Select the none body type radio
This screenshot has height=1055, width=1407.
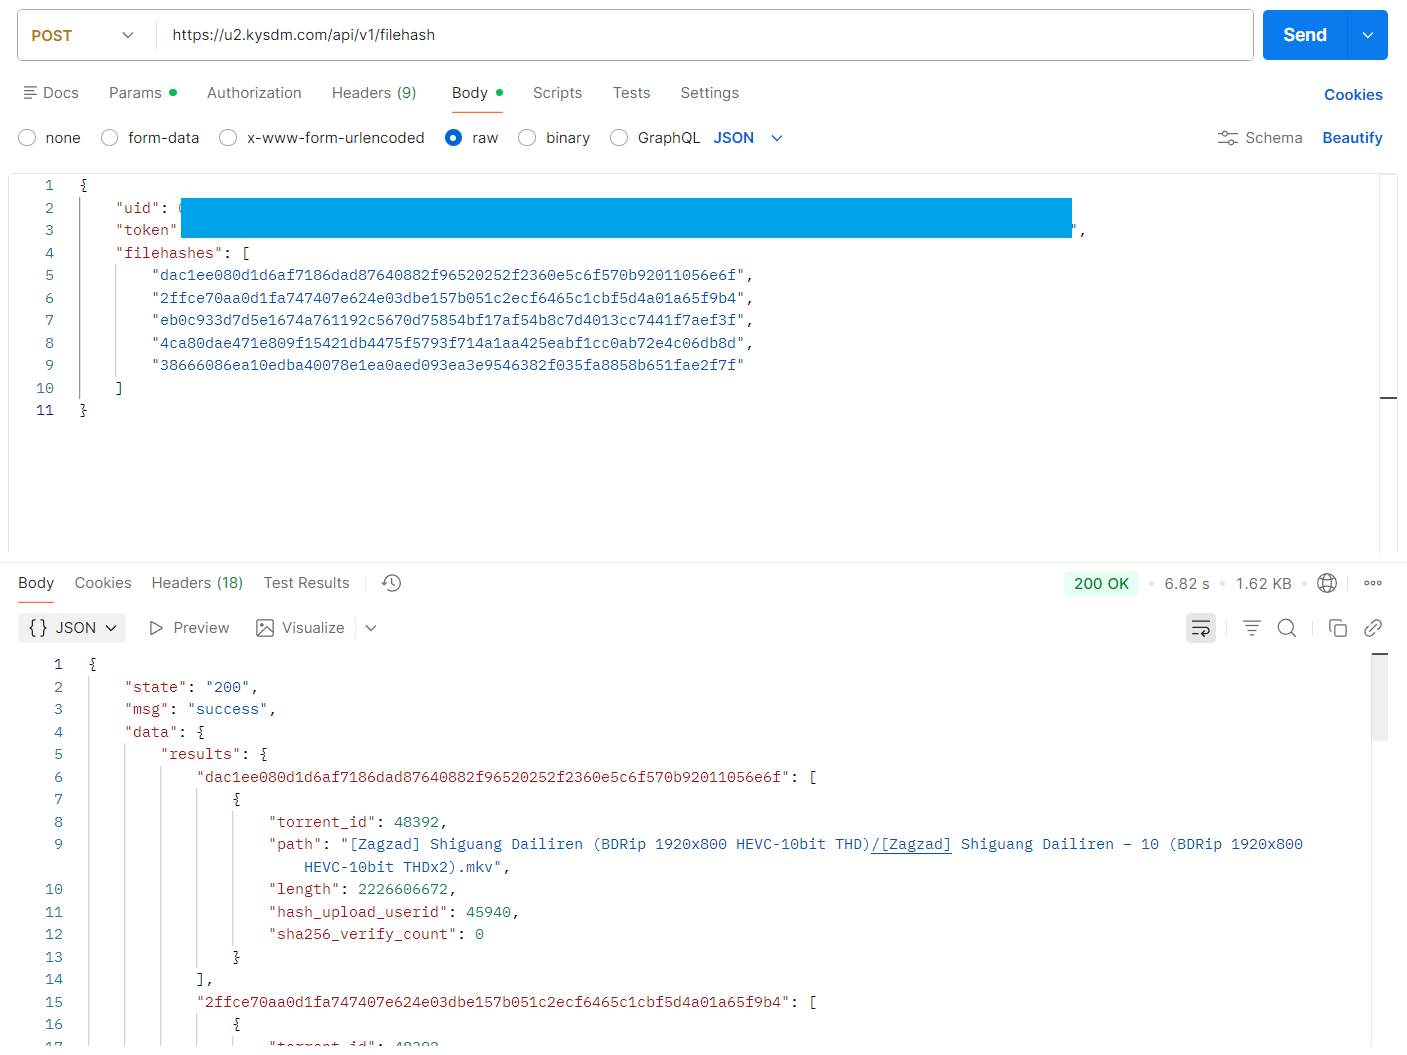point(27,138)
